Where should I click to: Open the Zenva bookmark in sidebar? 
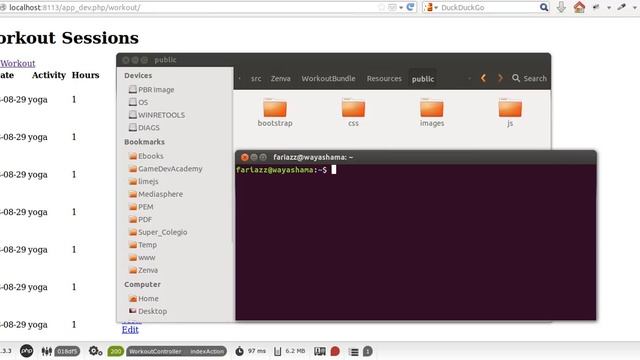click(x=143, y=270)
